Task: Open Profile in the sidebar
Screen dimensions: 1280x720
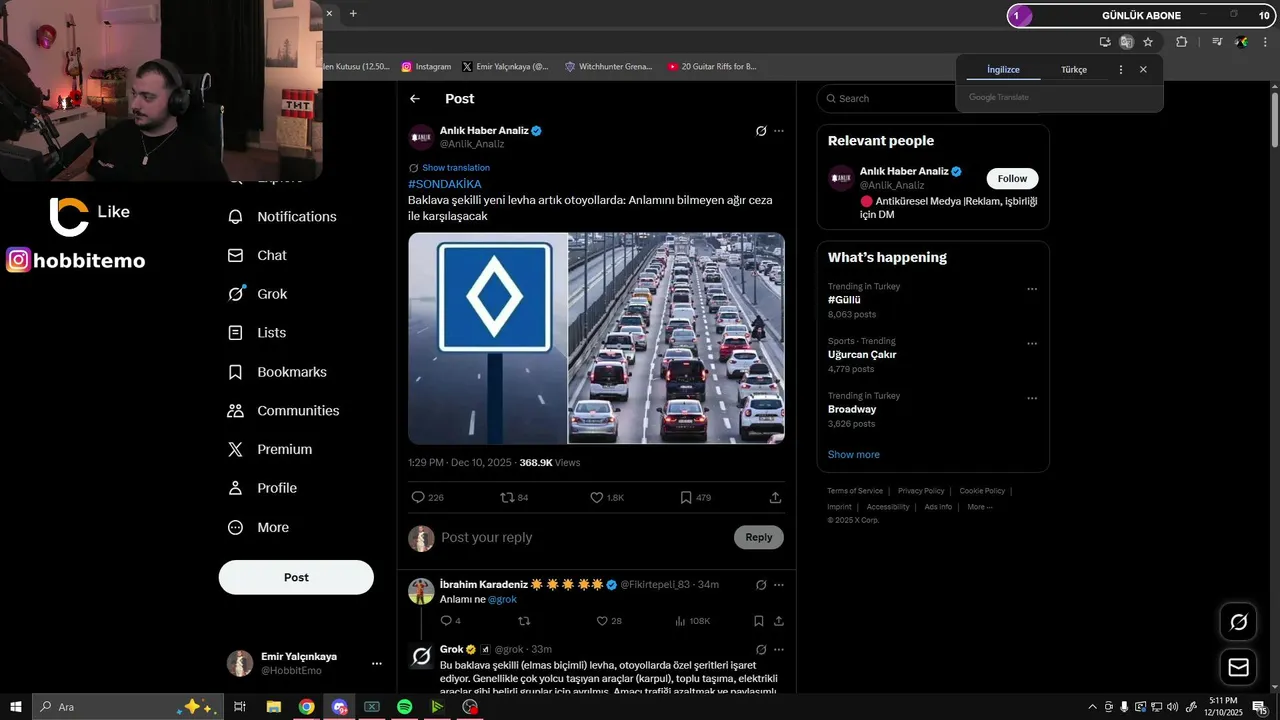Action: tap(263, 488)
